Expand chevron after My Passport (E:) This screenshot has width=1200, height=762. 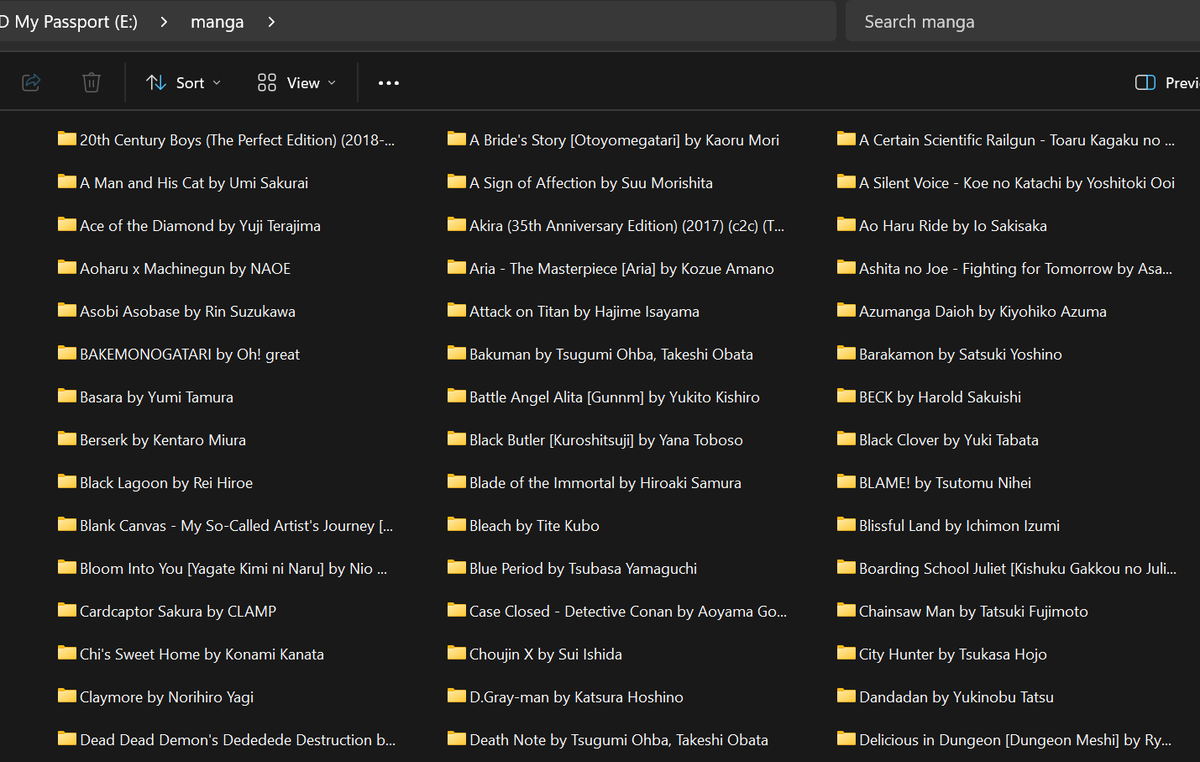(x=164, y=21)
